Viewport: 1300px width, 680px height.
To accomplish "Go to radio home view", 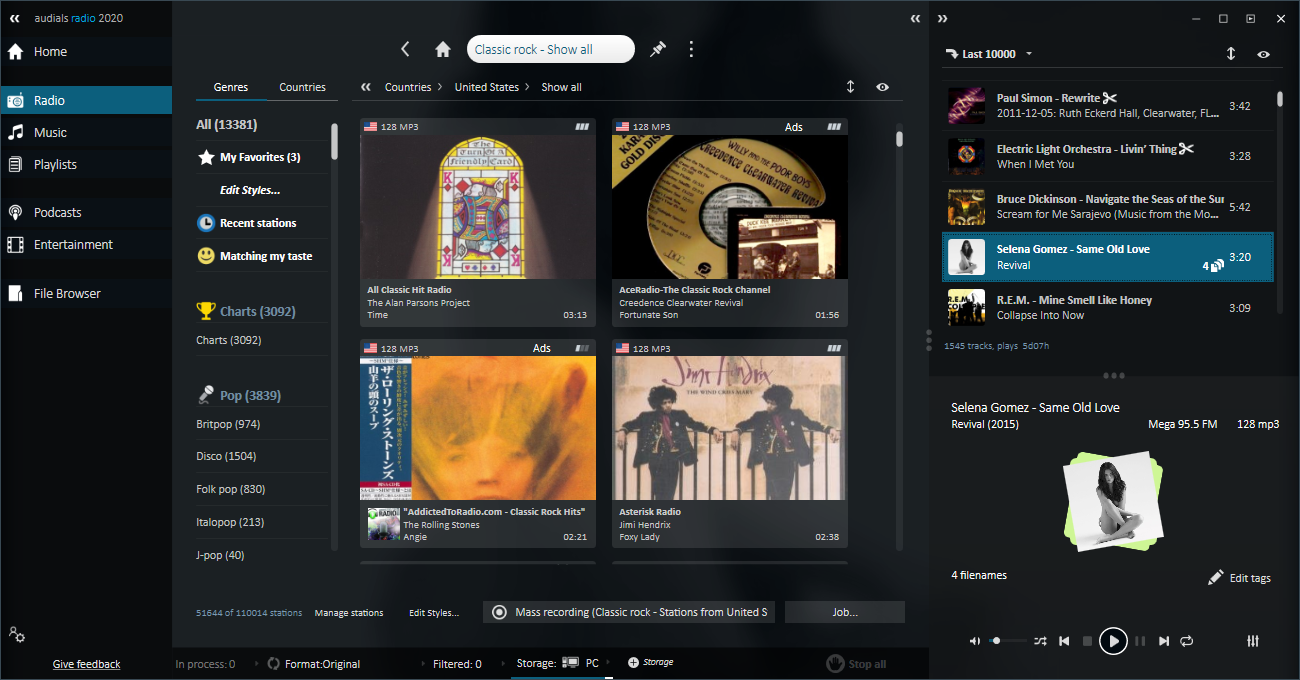I will 443,49.
